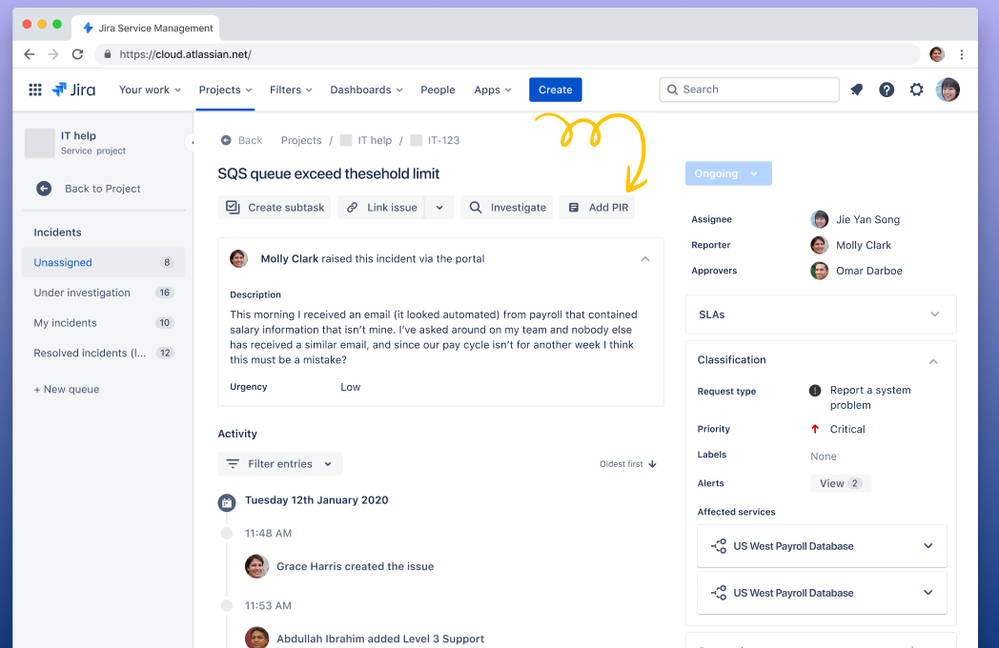Click browser back arrow
This screenshot has width=999, height=648.
(29, 54)
